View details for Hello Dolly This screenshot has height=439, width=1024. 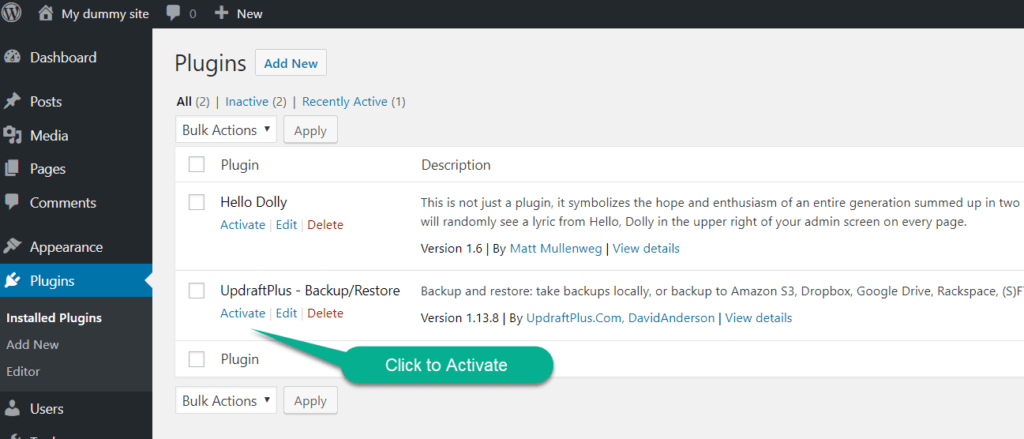646,249
